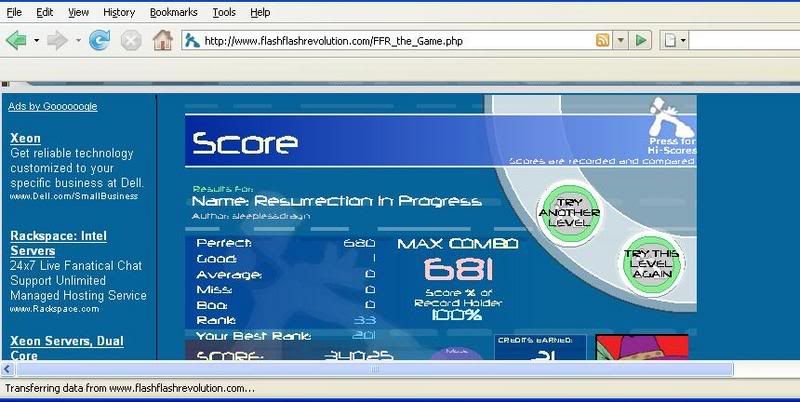Click the Try Another Level button

pyautogui.click(x=569, y=213)
